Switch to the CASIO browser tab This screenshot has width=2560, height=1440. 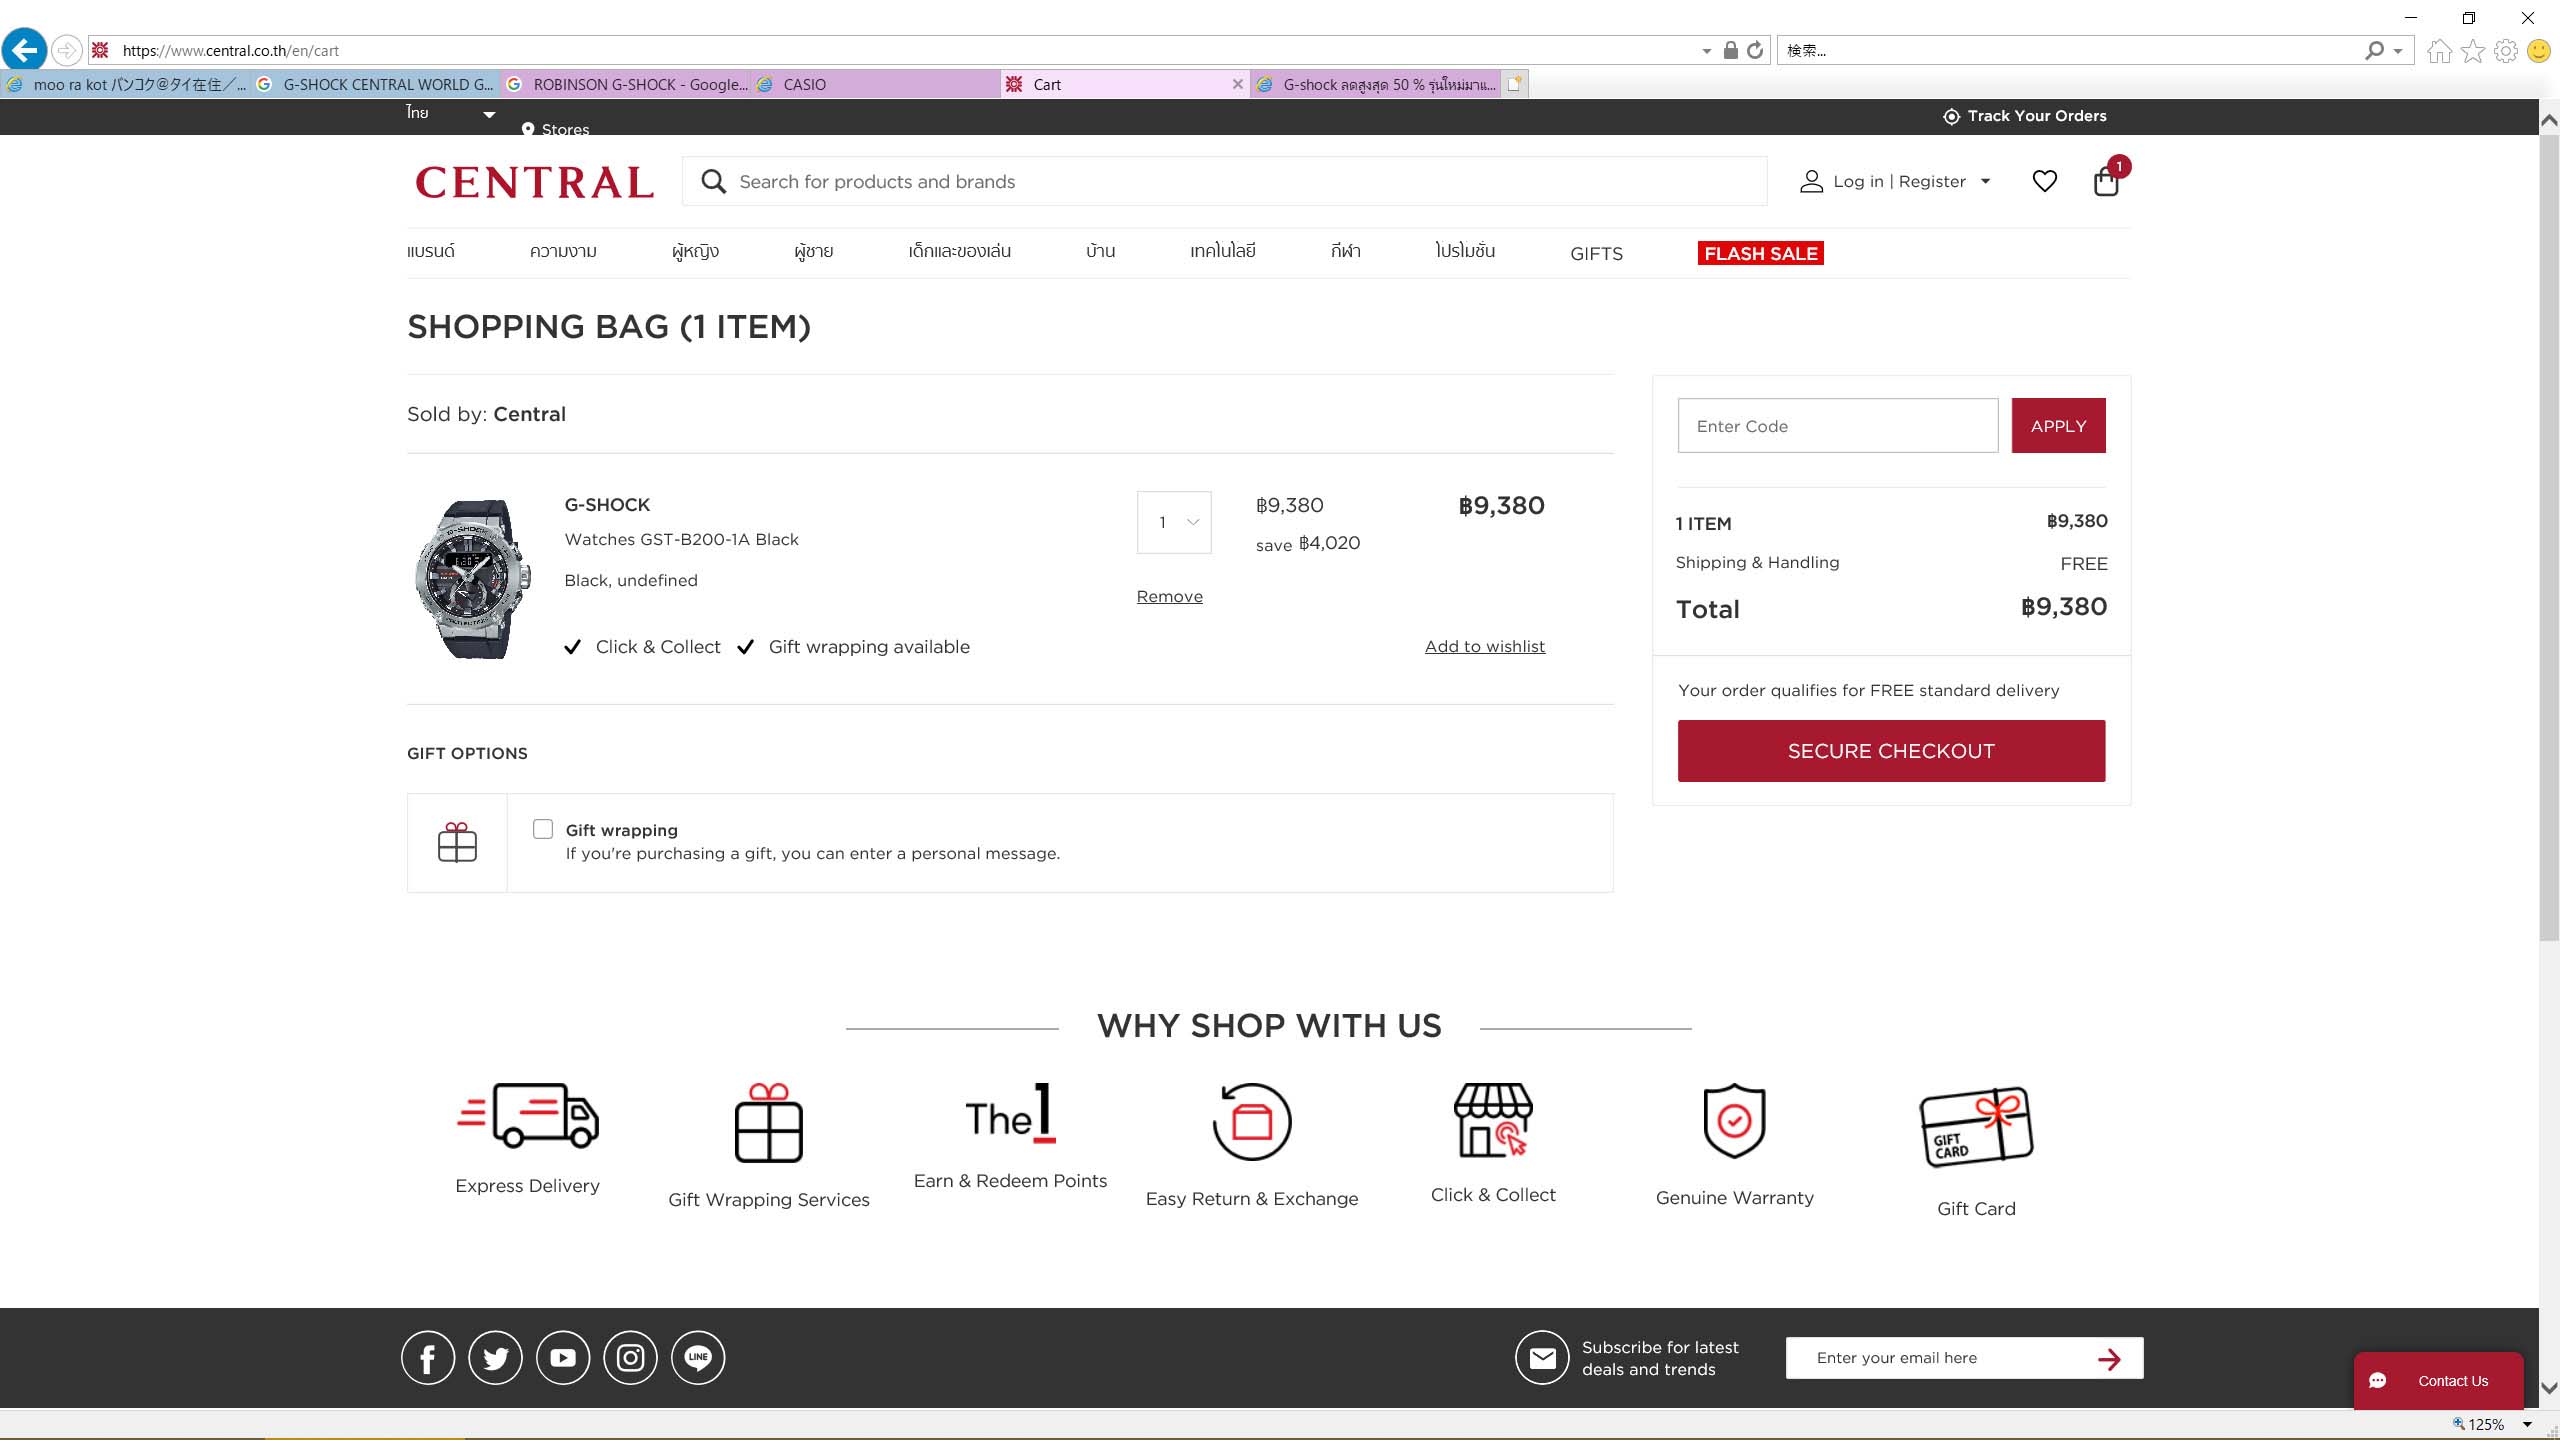tap(874, 84)
